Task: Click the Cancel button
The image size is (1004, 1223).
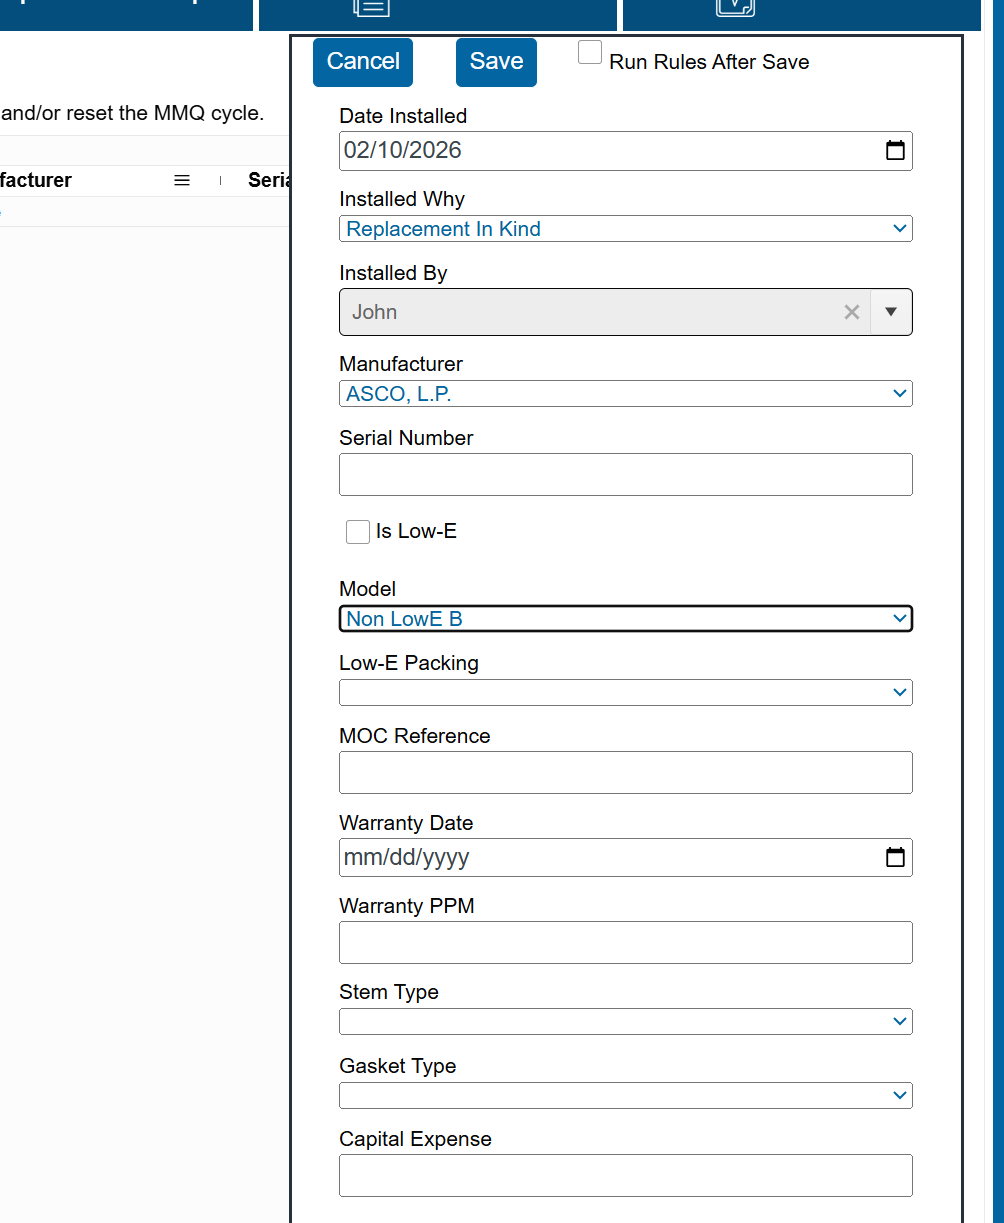Action: [x=363, y=62]
